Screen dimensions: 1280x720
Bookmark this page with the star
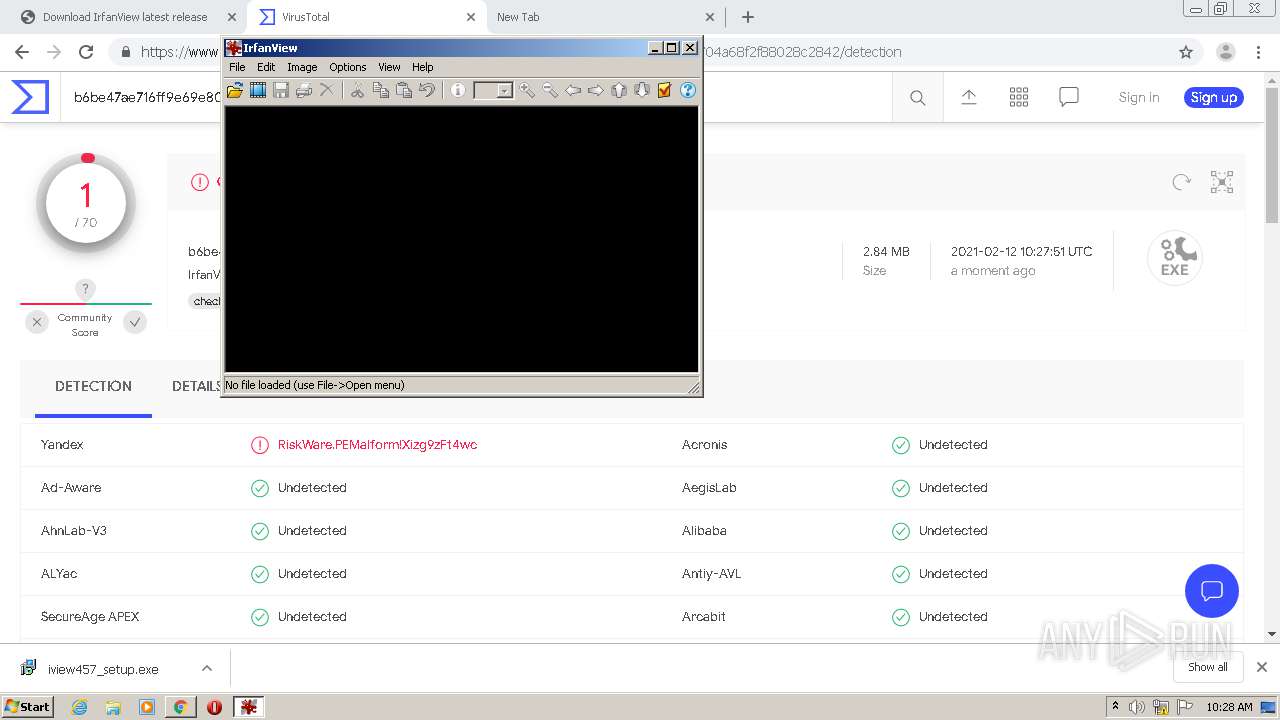[1186, 52]
